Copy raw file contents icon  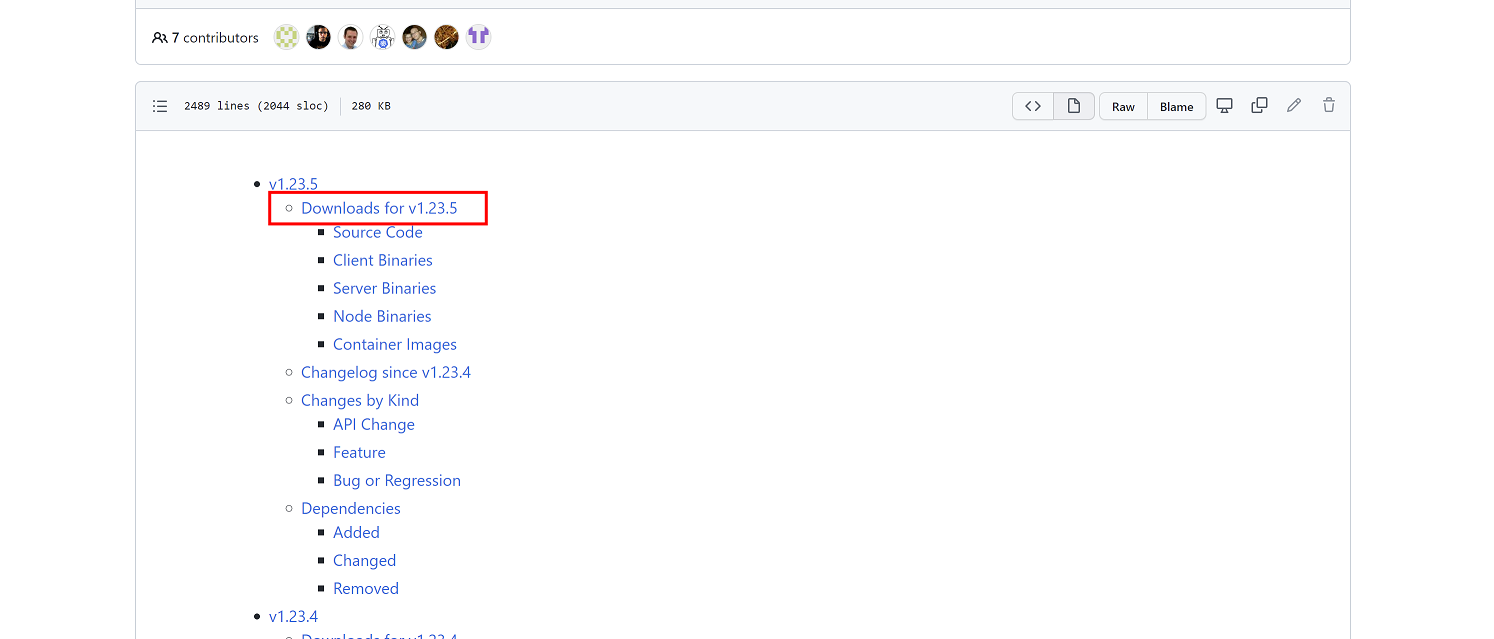1259,105
